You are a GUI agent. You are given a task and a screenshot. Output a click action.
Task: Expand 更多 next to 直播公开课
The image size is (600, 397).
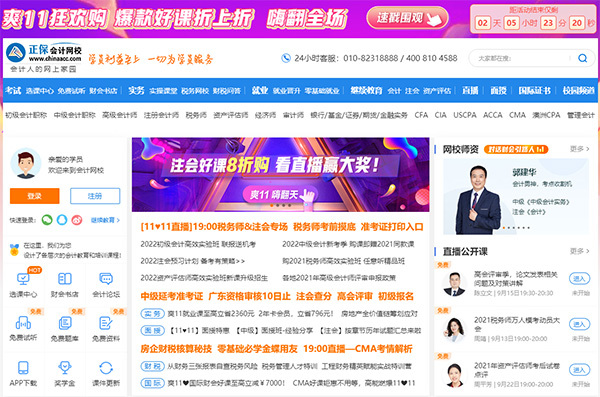click(579, 251)
